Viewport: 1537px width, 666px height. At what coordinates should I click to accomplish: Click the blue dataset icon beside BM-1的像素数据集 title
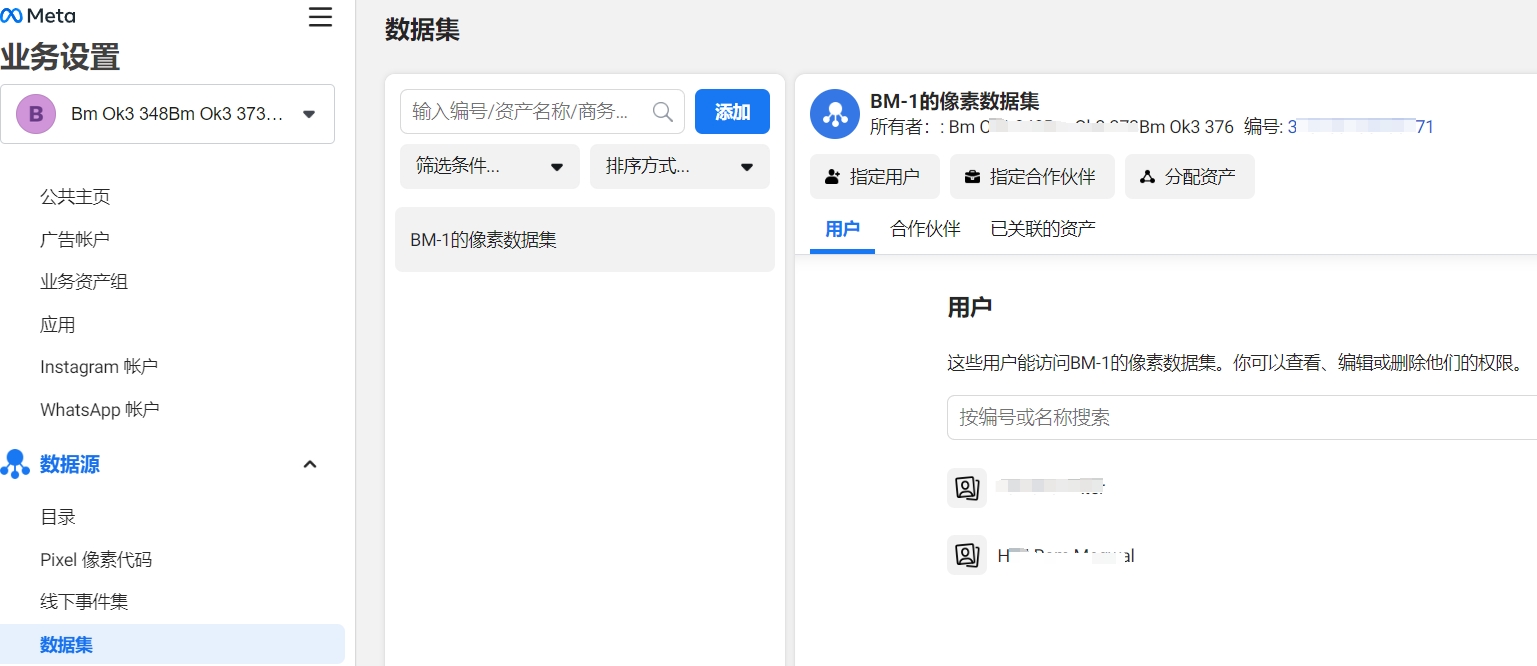pos(835,114)
